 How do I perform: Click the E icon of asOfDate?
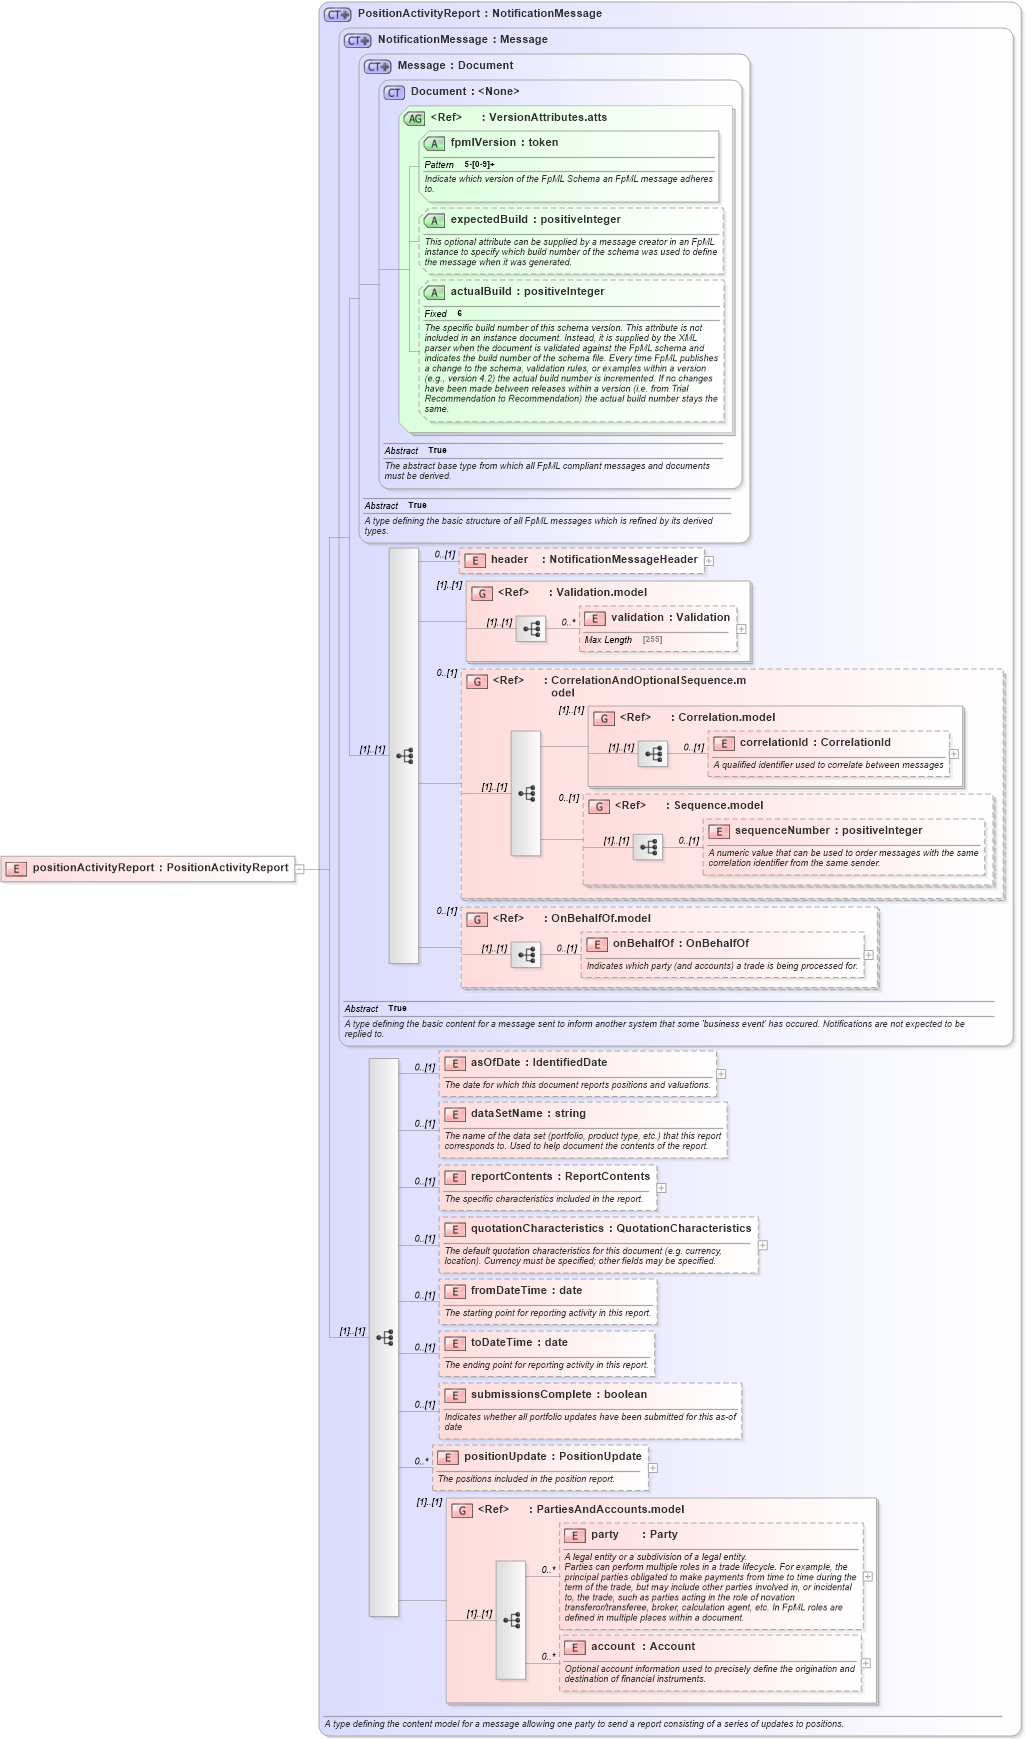tap(455, 1063)
